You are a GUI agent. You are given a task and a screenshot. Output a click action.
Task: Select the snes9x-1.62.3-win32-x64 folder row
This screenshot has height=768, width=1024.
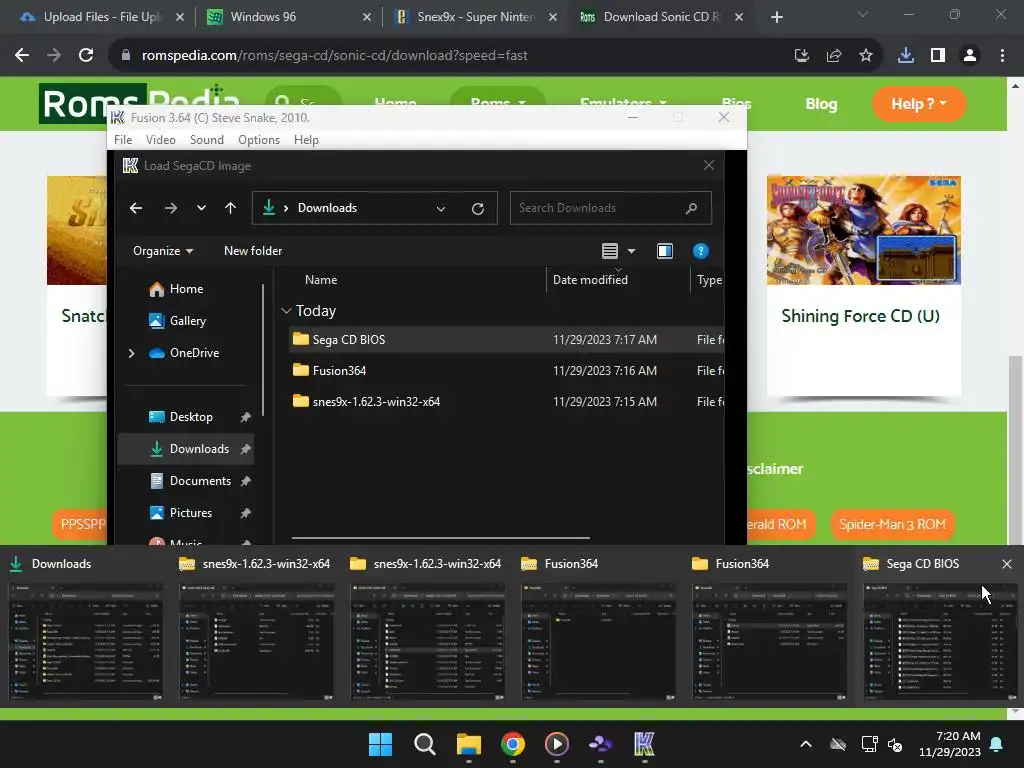pos(506,402)
